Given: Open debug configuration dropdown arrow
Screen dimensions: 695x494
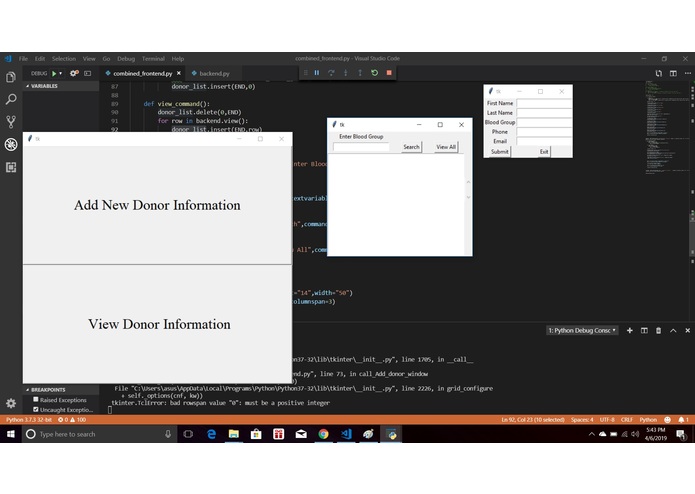Looking at the screenshot, I should (x=61, y=73).
